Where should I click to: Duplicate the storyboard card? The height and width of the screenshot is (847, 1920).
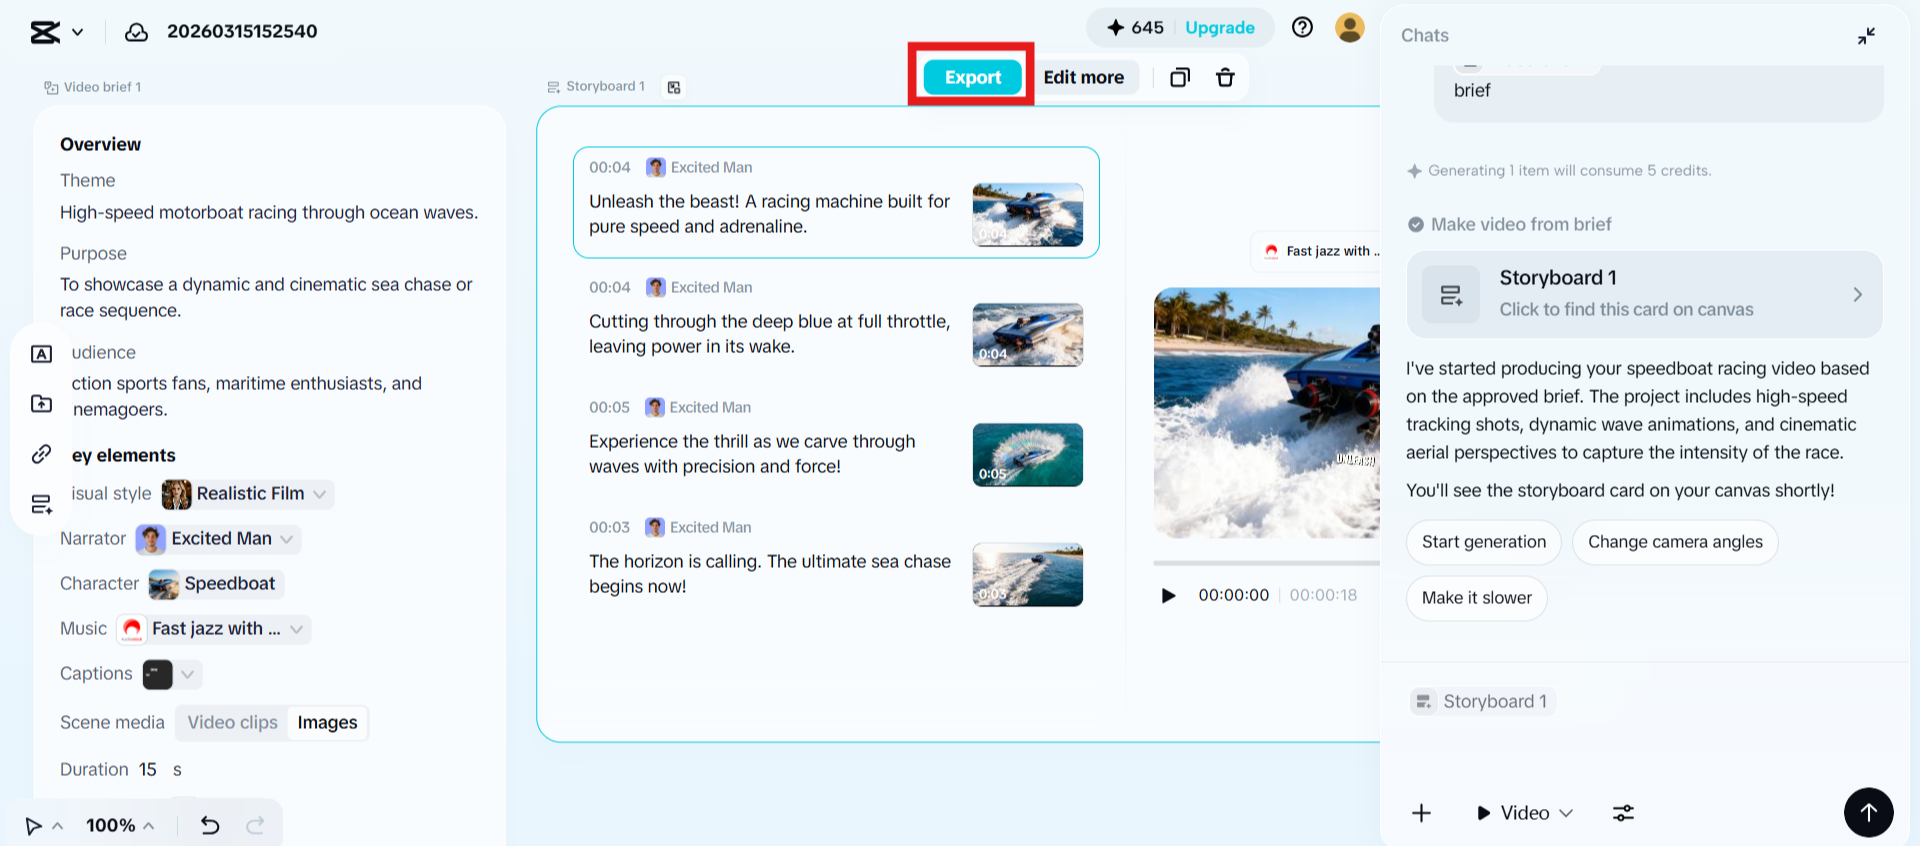[x=1180, y=77]
